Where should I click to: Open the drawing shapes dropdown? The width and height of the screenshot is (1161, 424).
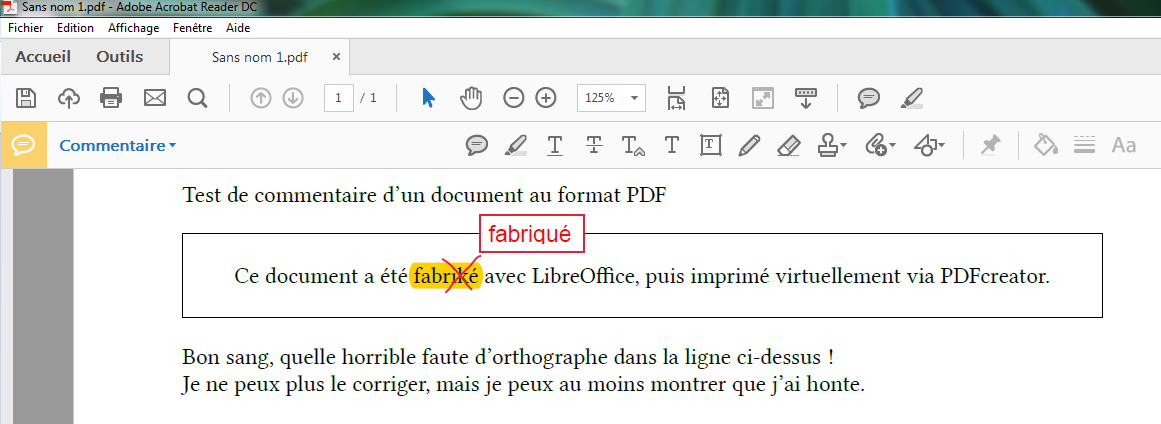pos(929,145)
